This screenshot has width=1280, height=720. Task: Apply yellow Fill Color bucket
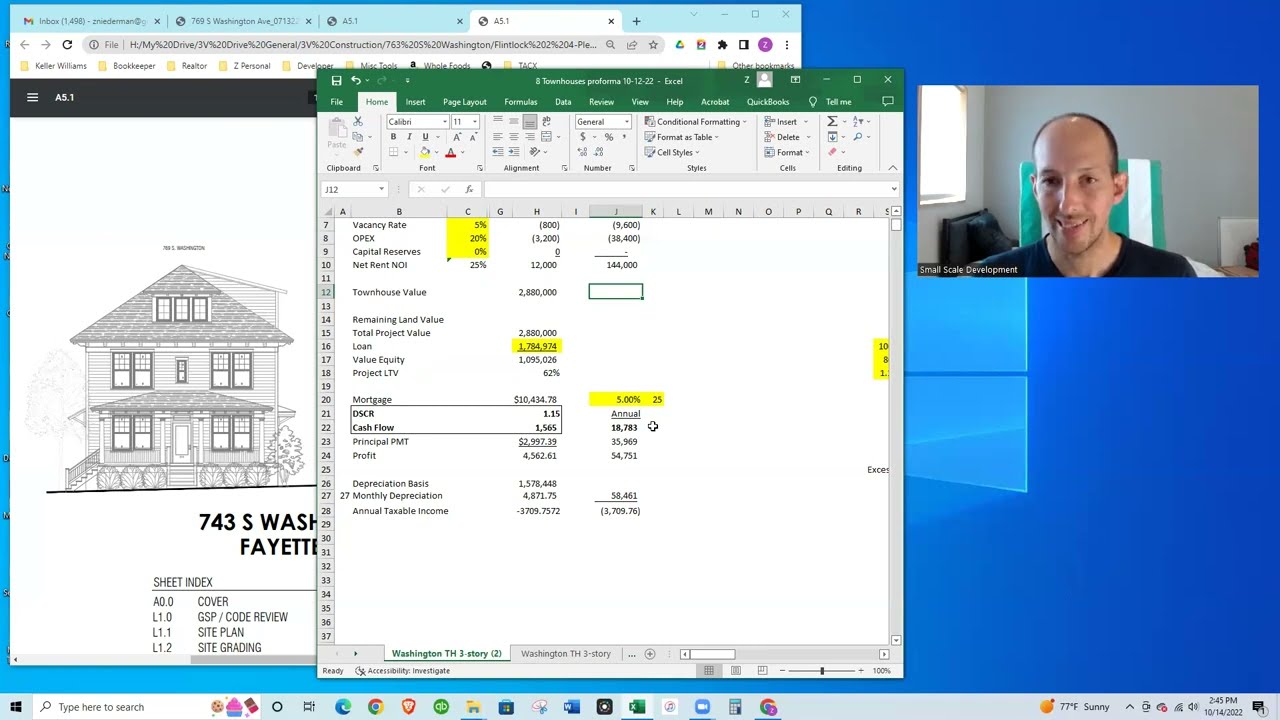(x=425, y=152)
